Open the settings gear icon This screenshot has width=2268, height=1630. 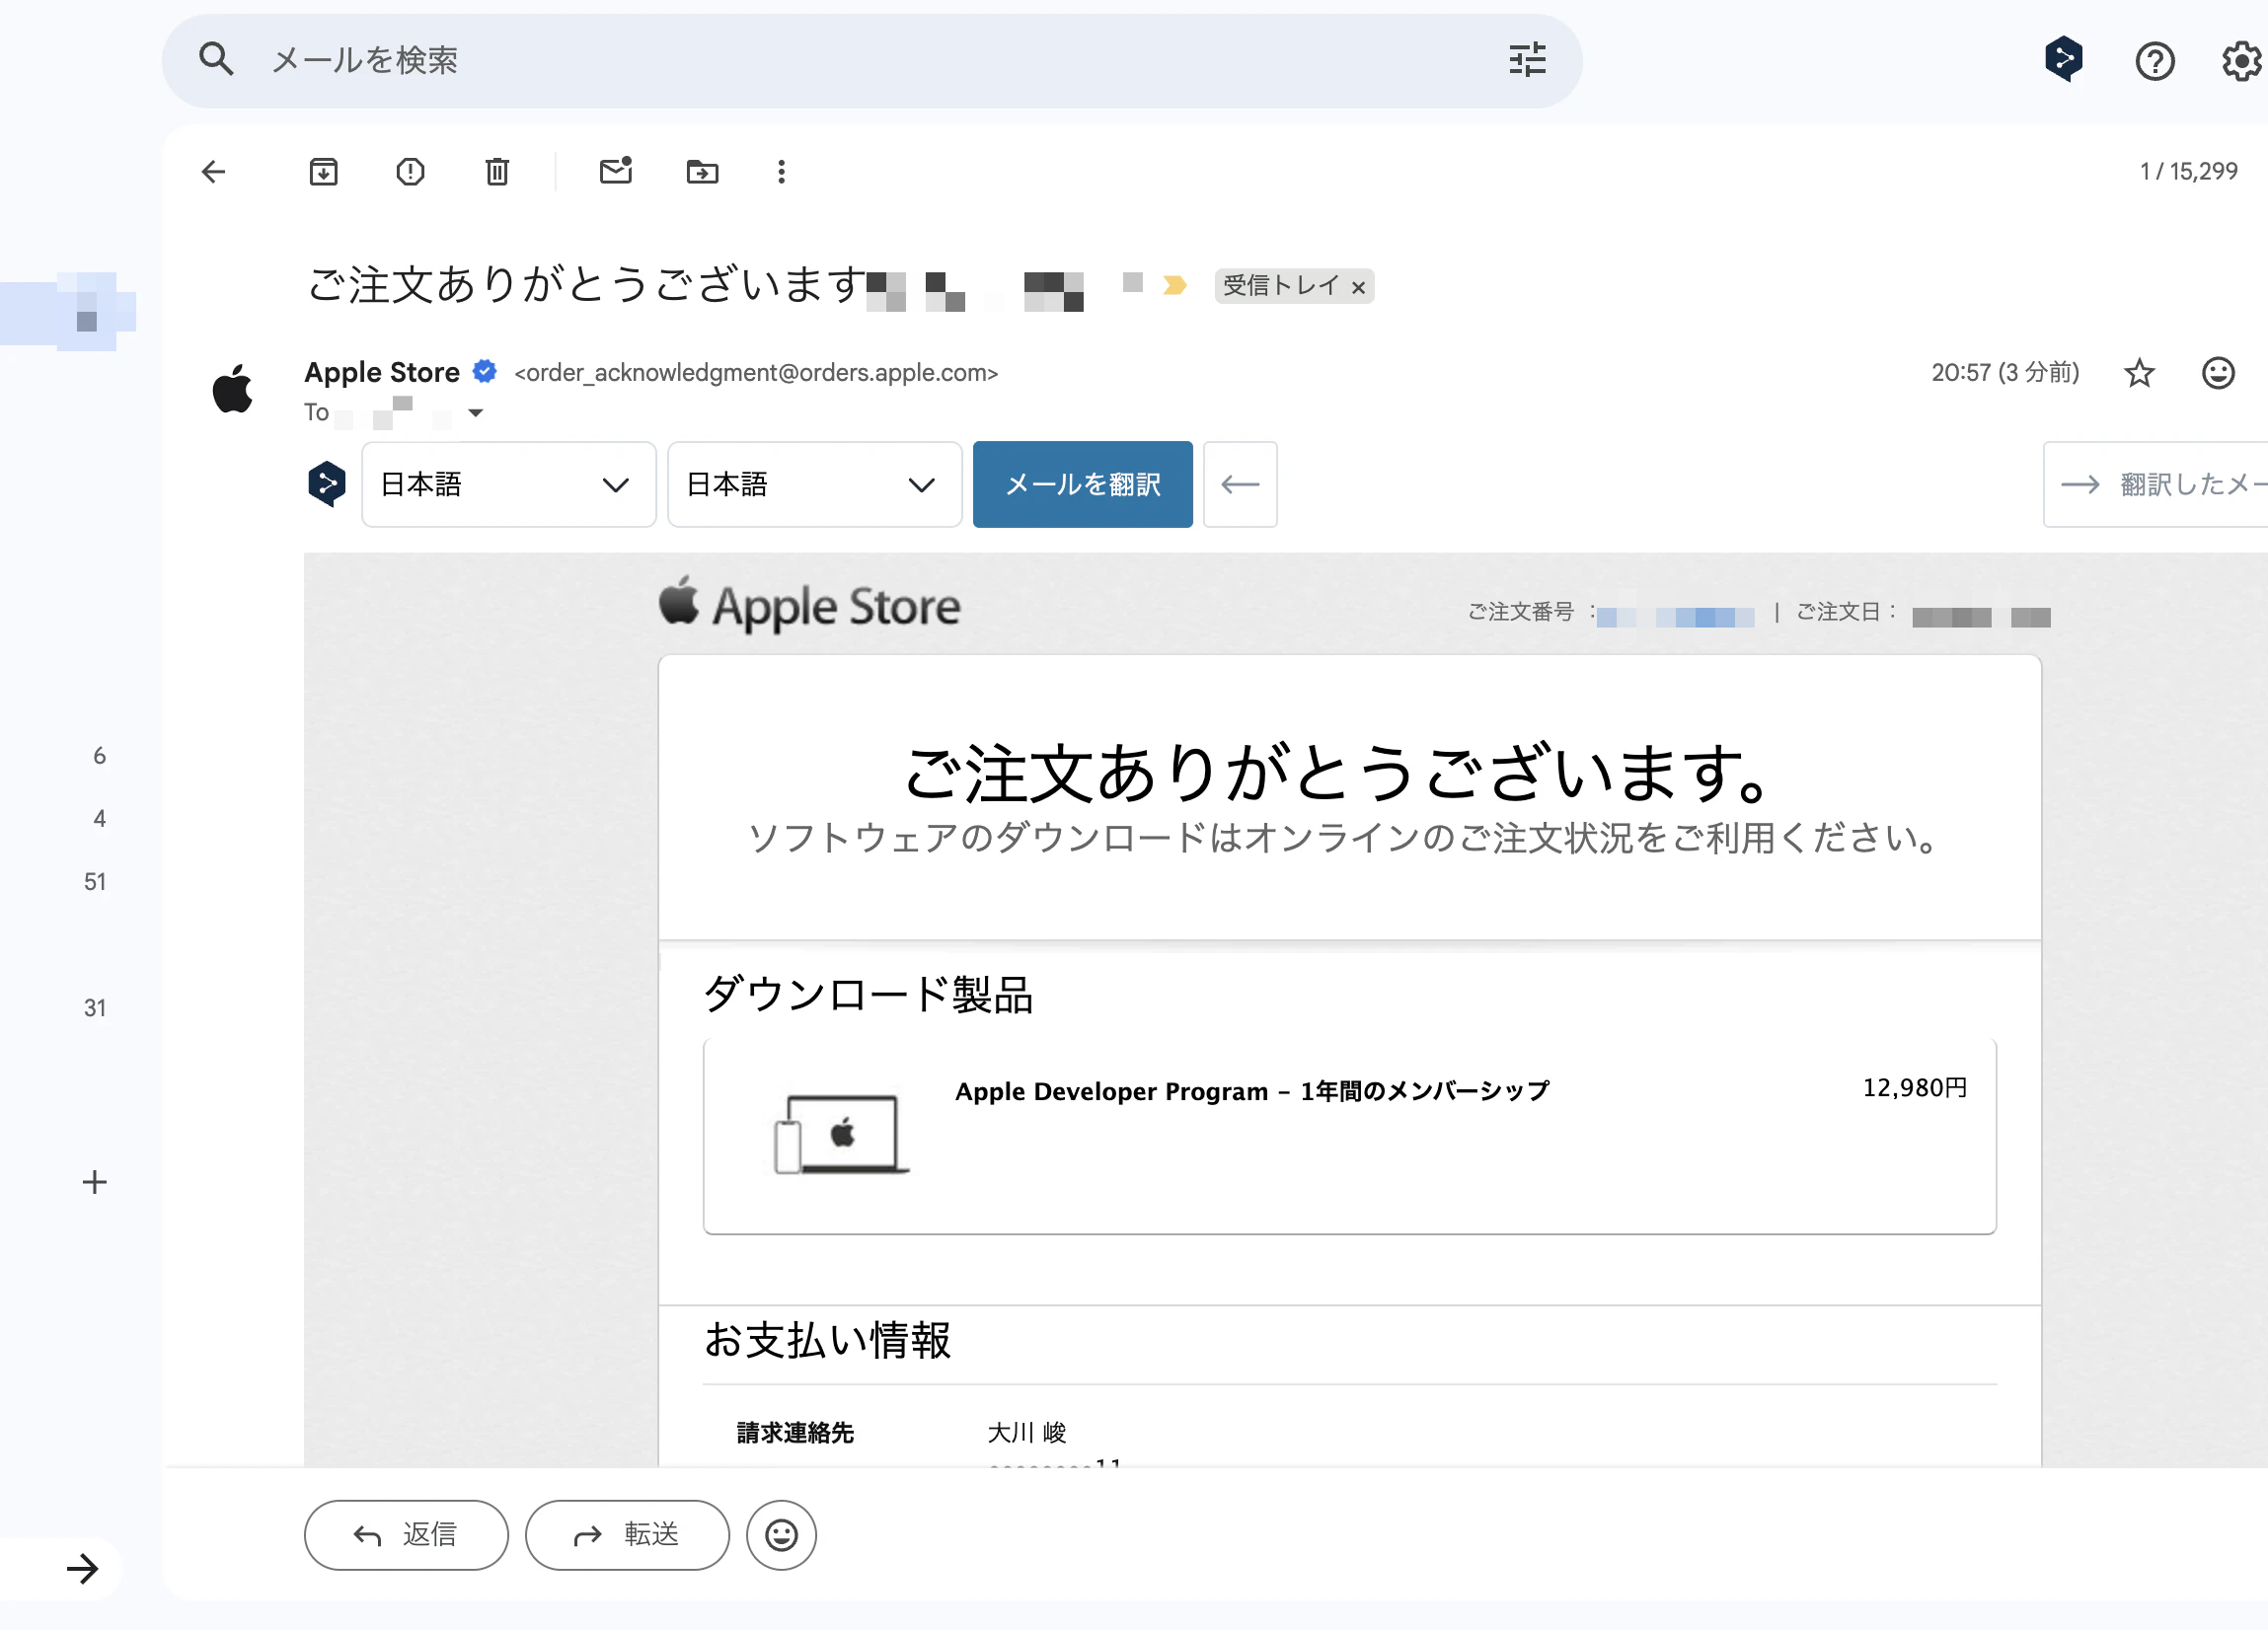[x=2242, y=61]
